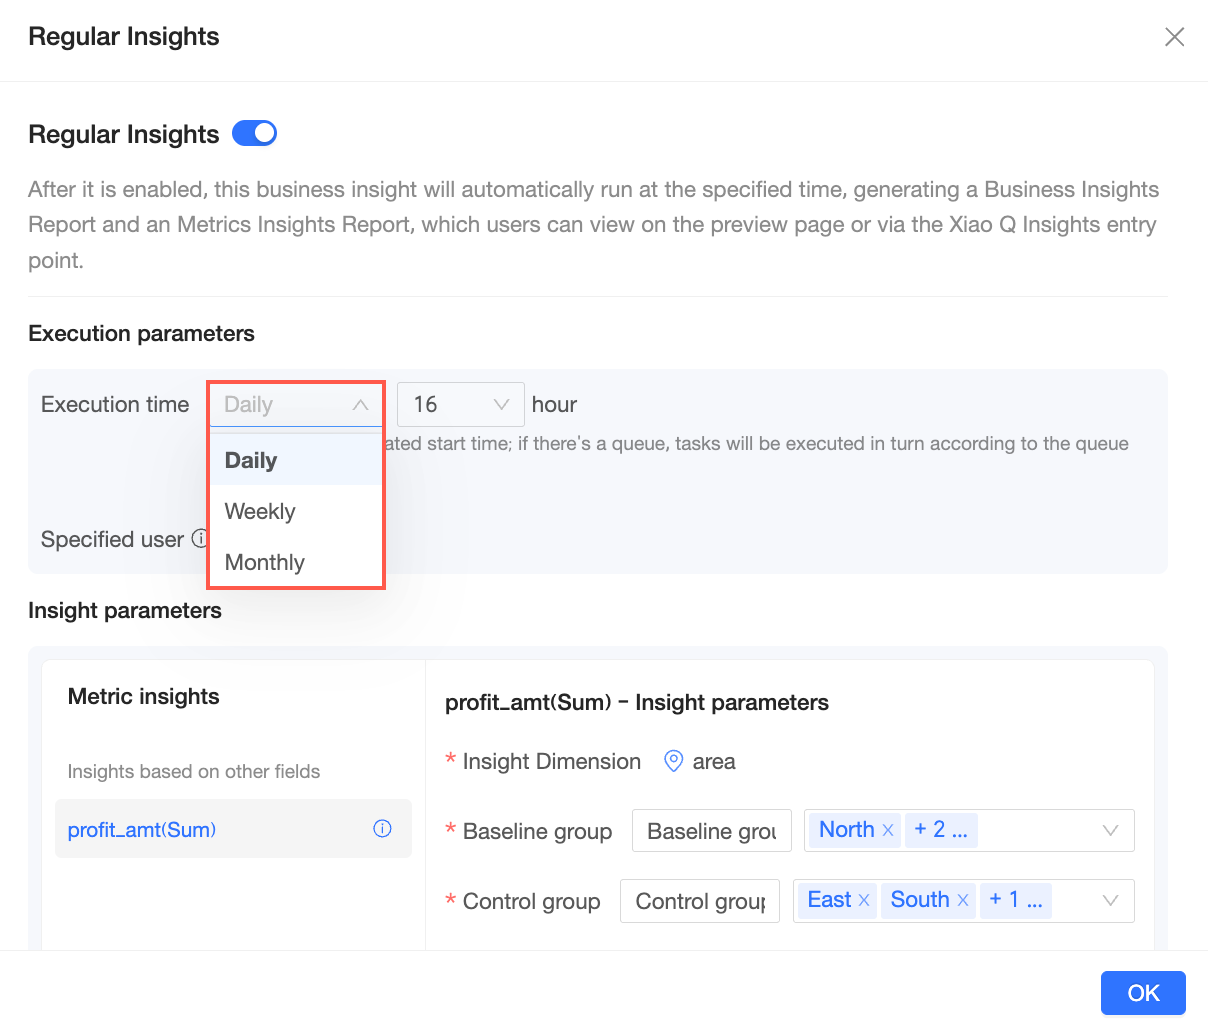This screenshot has height=1030, width=1208.
Task: Click the Control group name field
Action: coord(699,900)
